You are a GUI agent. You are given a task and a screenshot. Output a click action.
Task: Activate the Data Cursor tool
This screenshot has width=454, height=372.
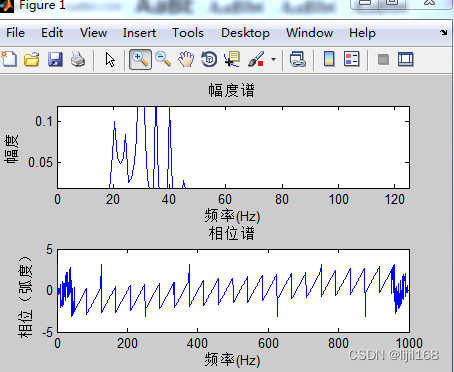(x=232, y=60)
